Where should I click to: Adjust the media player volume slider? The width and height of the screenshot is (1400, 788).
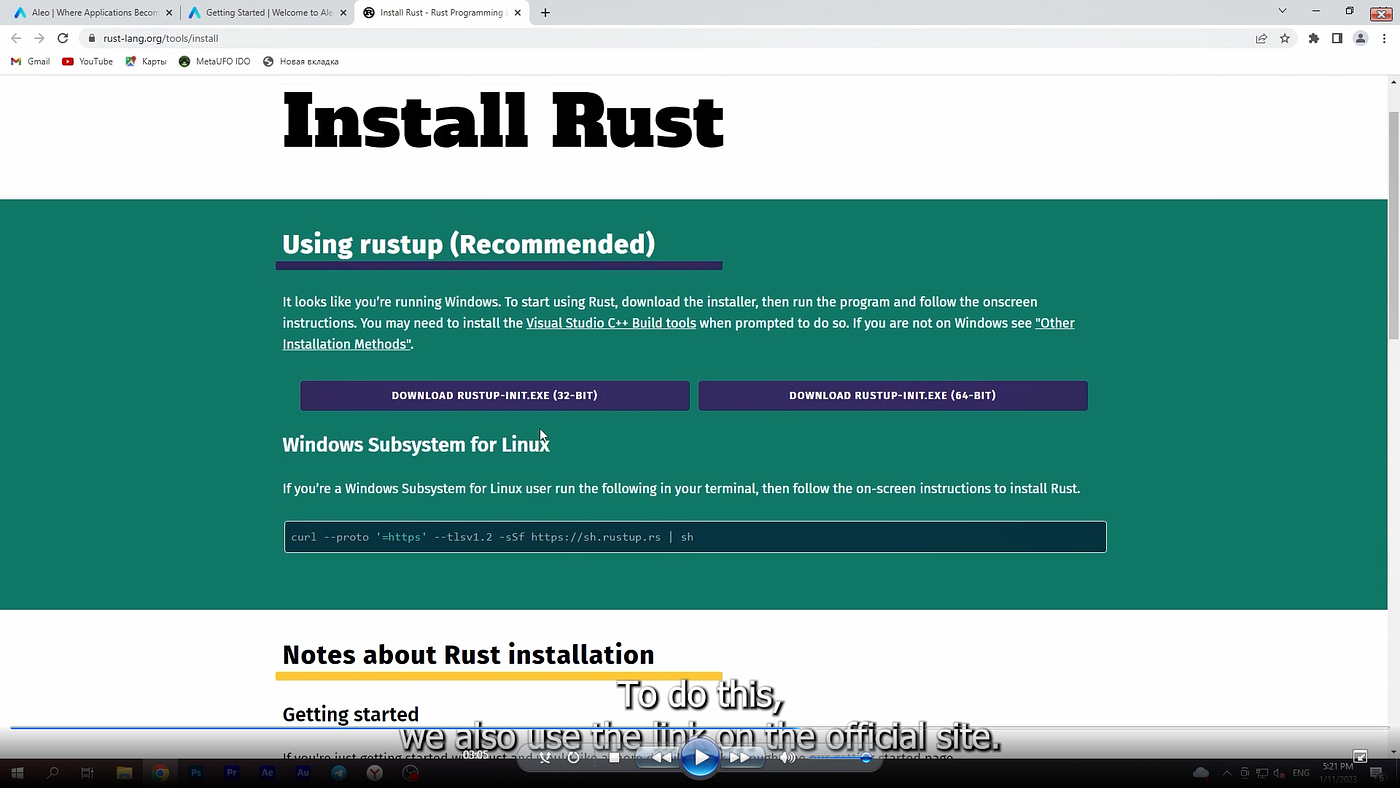[838, 758]
